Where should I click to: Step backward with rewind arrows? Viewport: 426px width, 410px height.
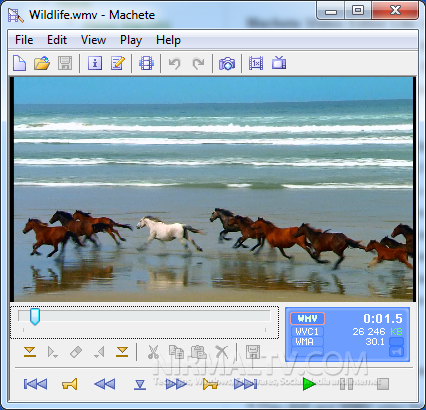pyautogui.click(x=105, y=384)
